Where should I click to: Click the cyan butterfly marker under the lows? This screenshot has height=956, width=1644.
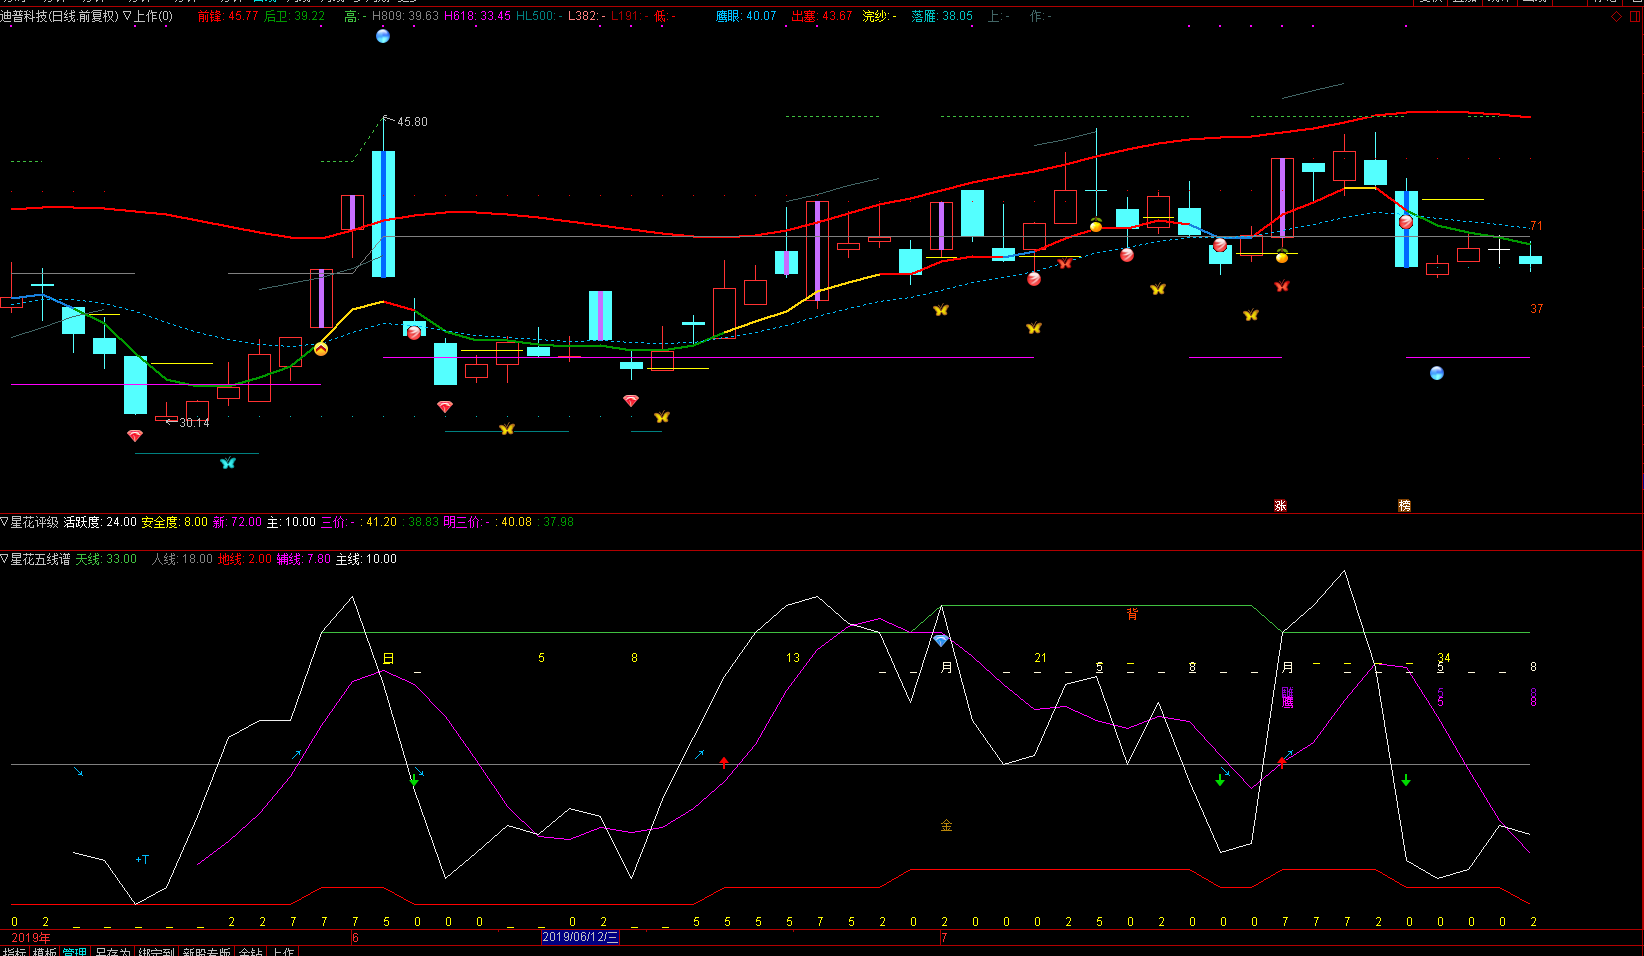(228, 463)
